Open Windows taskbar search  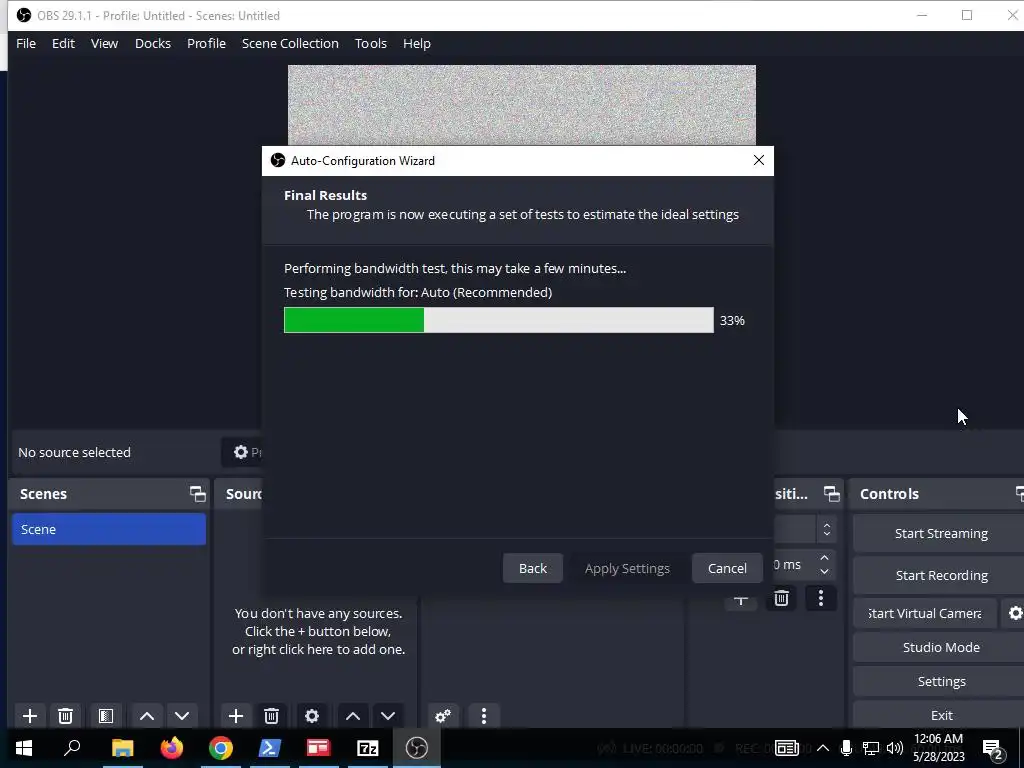tap(72, 748)
